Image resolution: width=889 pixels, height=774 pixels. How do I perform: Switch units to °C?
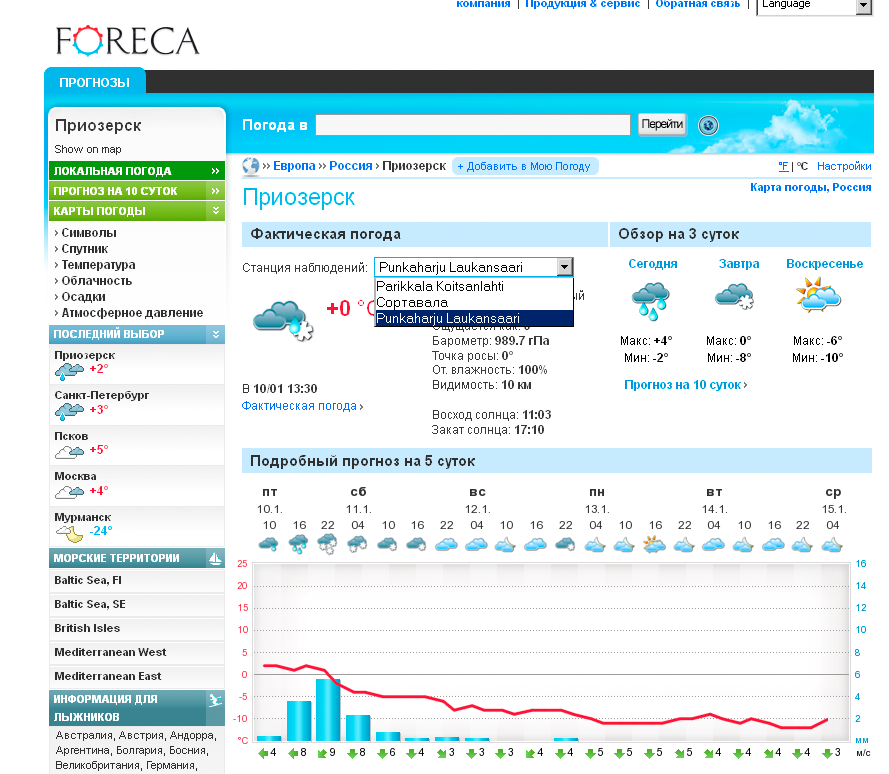point(802,166)
